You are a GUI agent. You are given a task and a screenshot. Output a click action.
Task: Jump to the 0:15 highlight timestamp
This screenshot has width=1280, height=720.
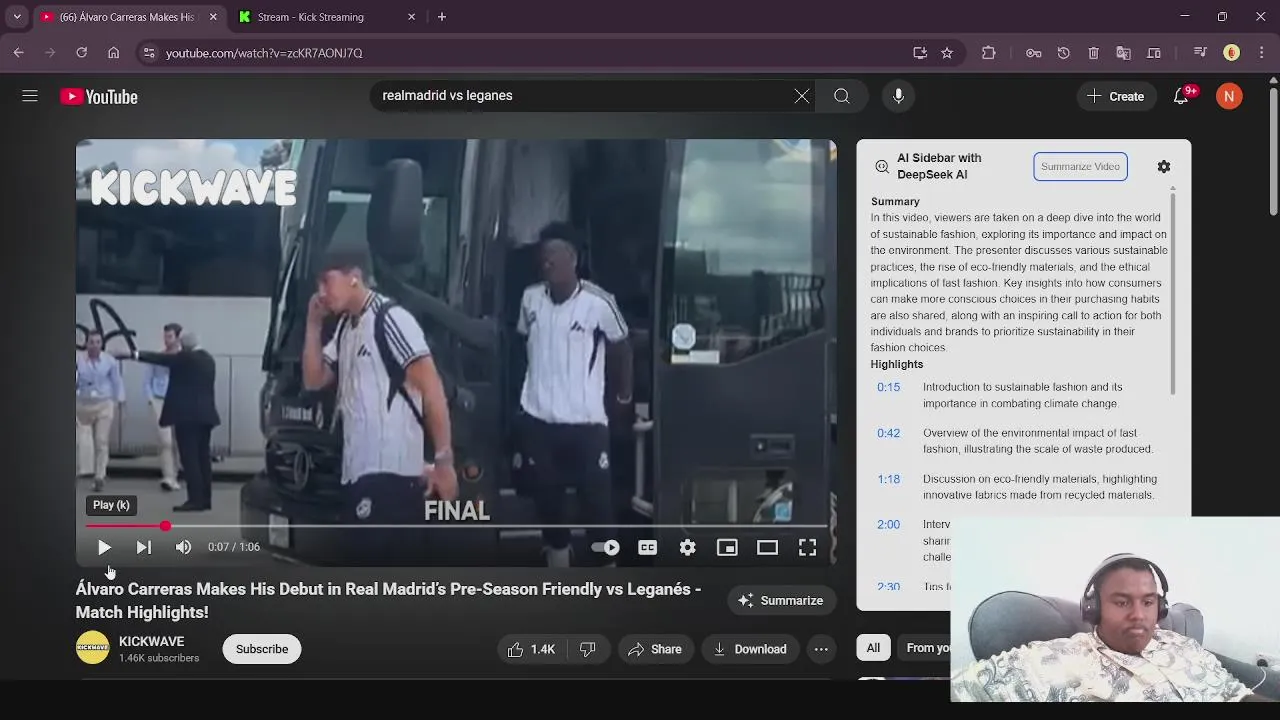click(x=889, y=387)
